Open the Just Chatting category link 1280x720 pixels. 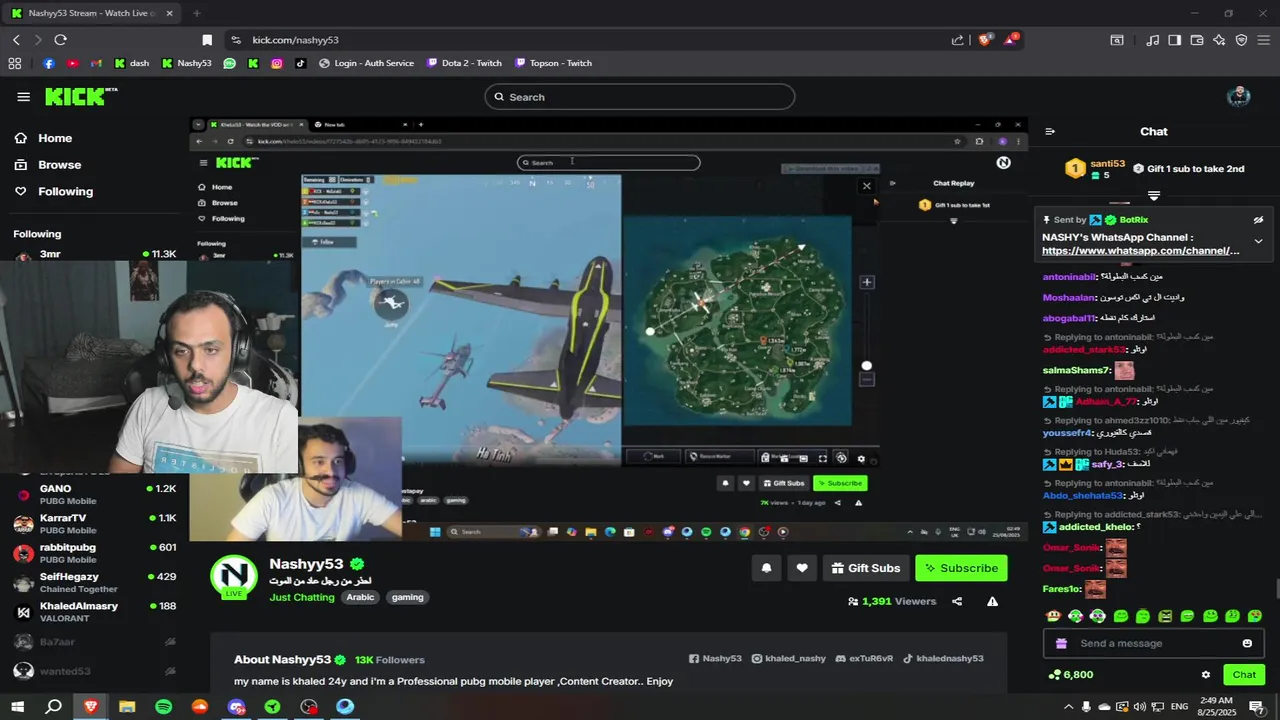(302, 597)
